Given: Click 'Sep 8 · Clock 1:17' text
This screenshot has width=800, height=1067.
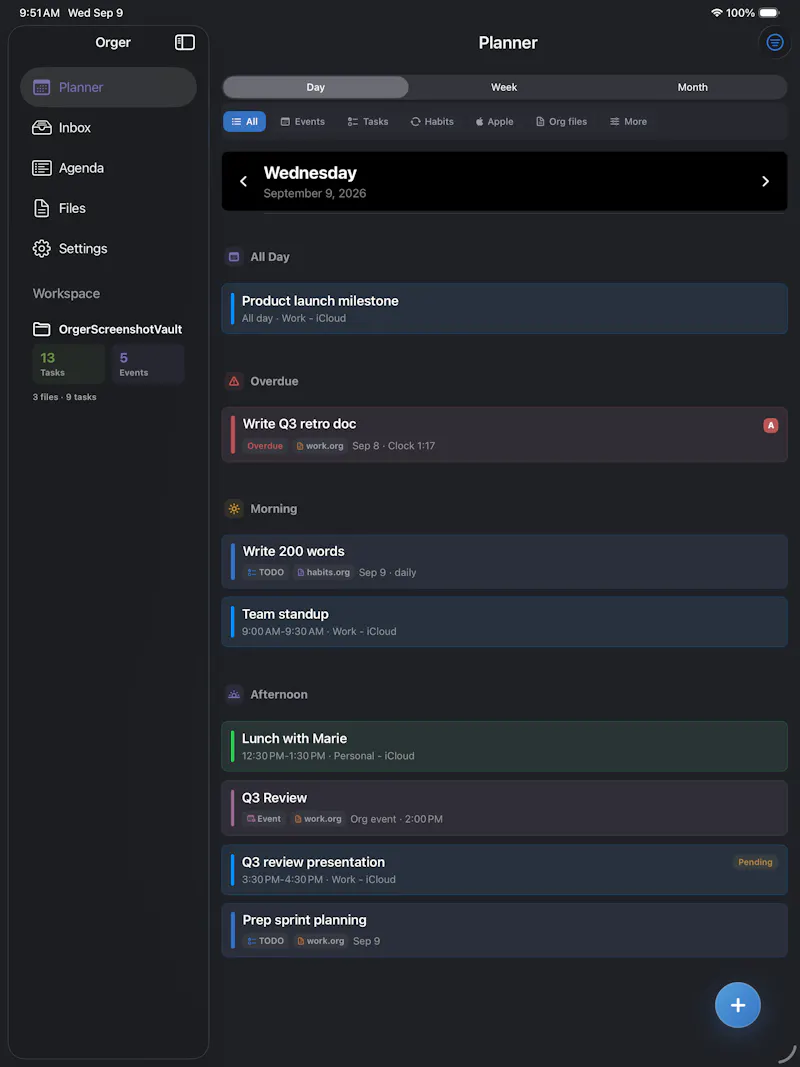Looking at the screenshot, I should (393, 446).
